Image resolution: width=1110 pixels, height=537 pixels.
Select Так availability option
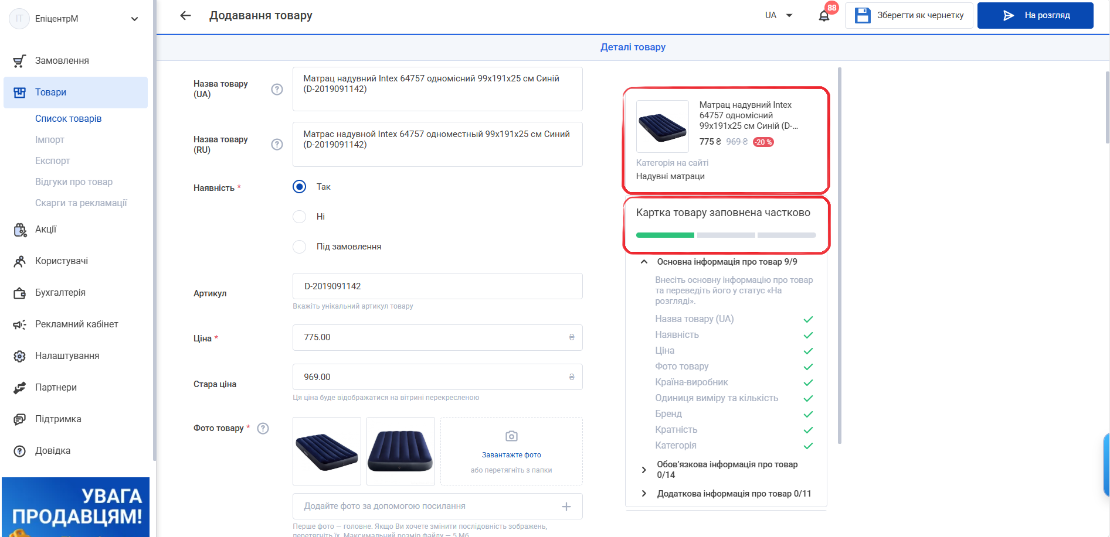click(x=299, y=187)
